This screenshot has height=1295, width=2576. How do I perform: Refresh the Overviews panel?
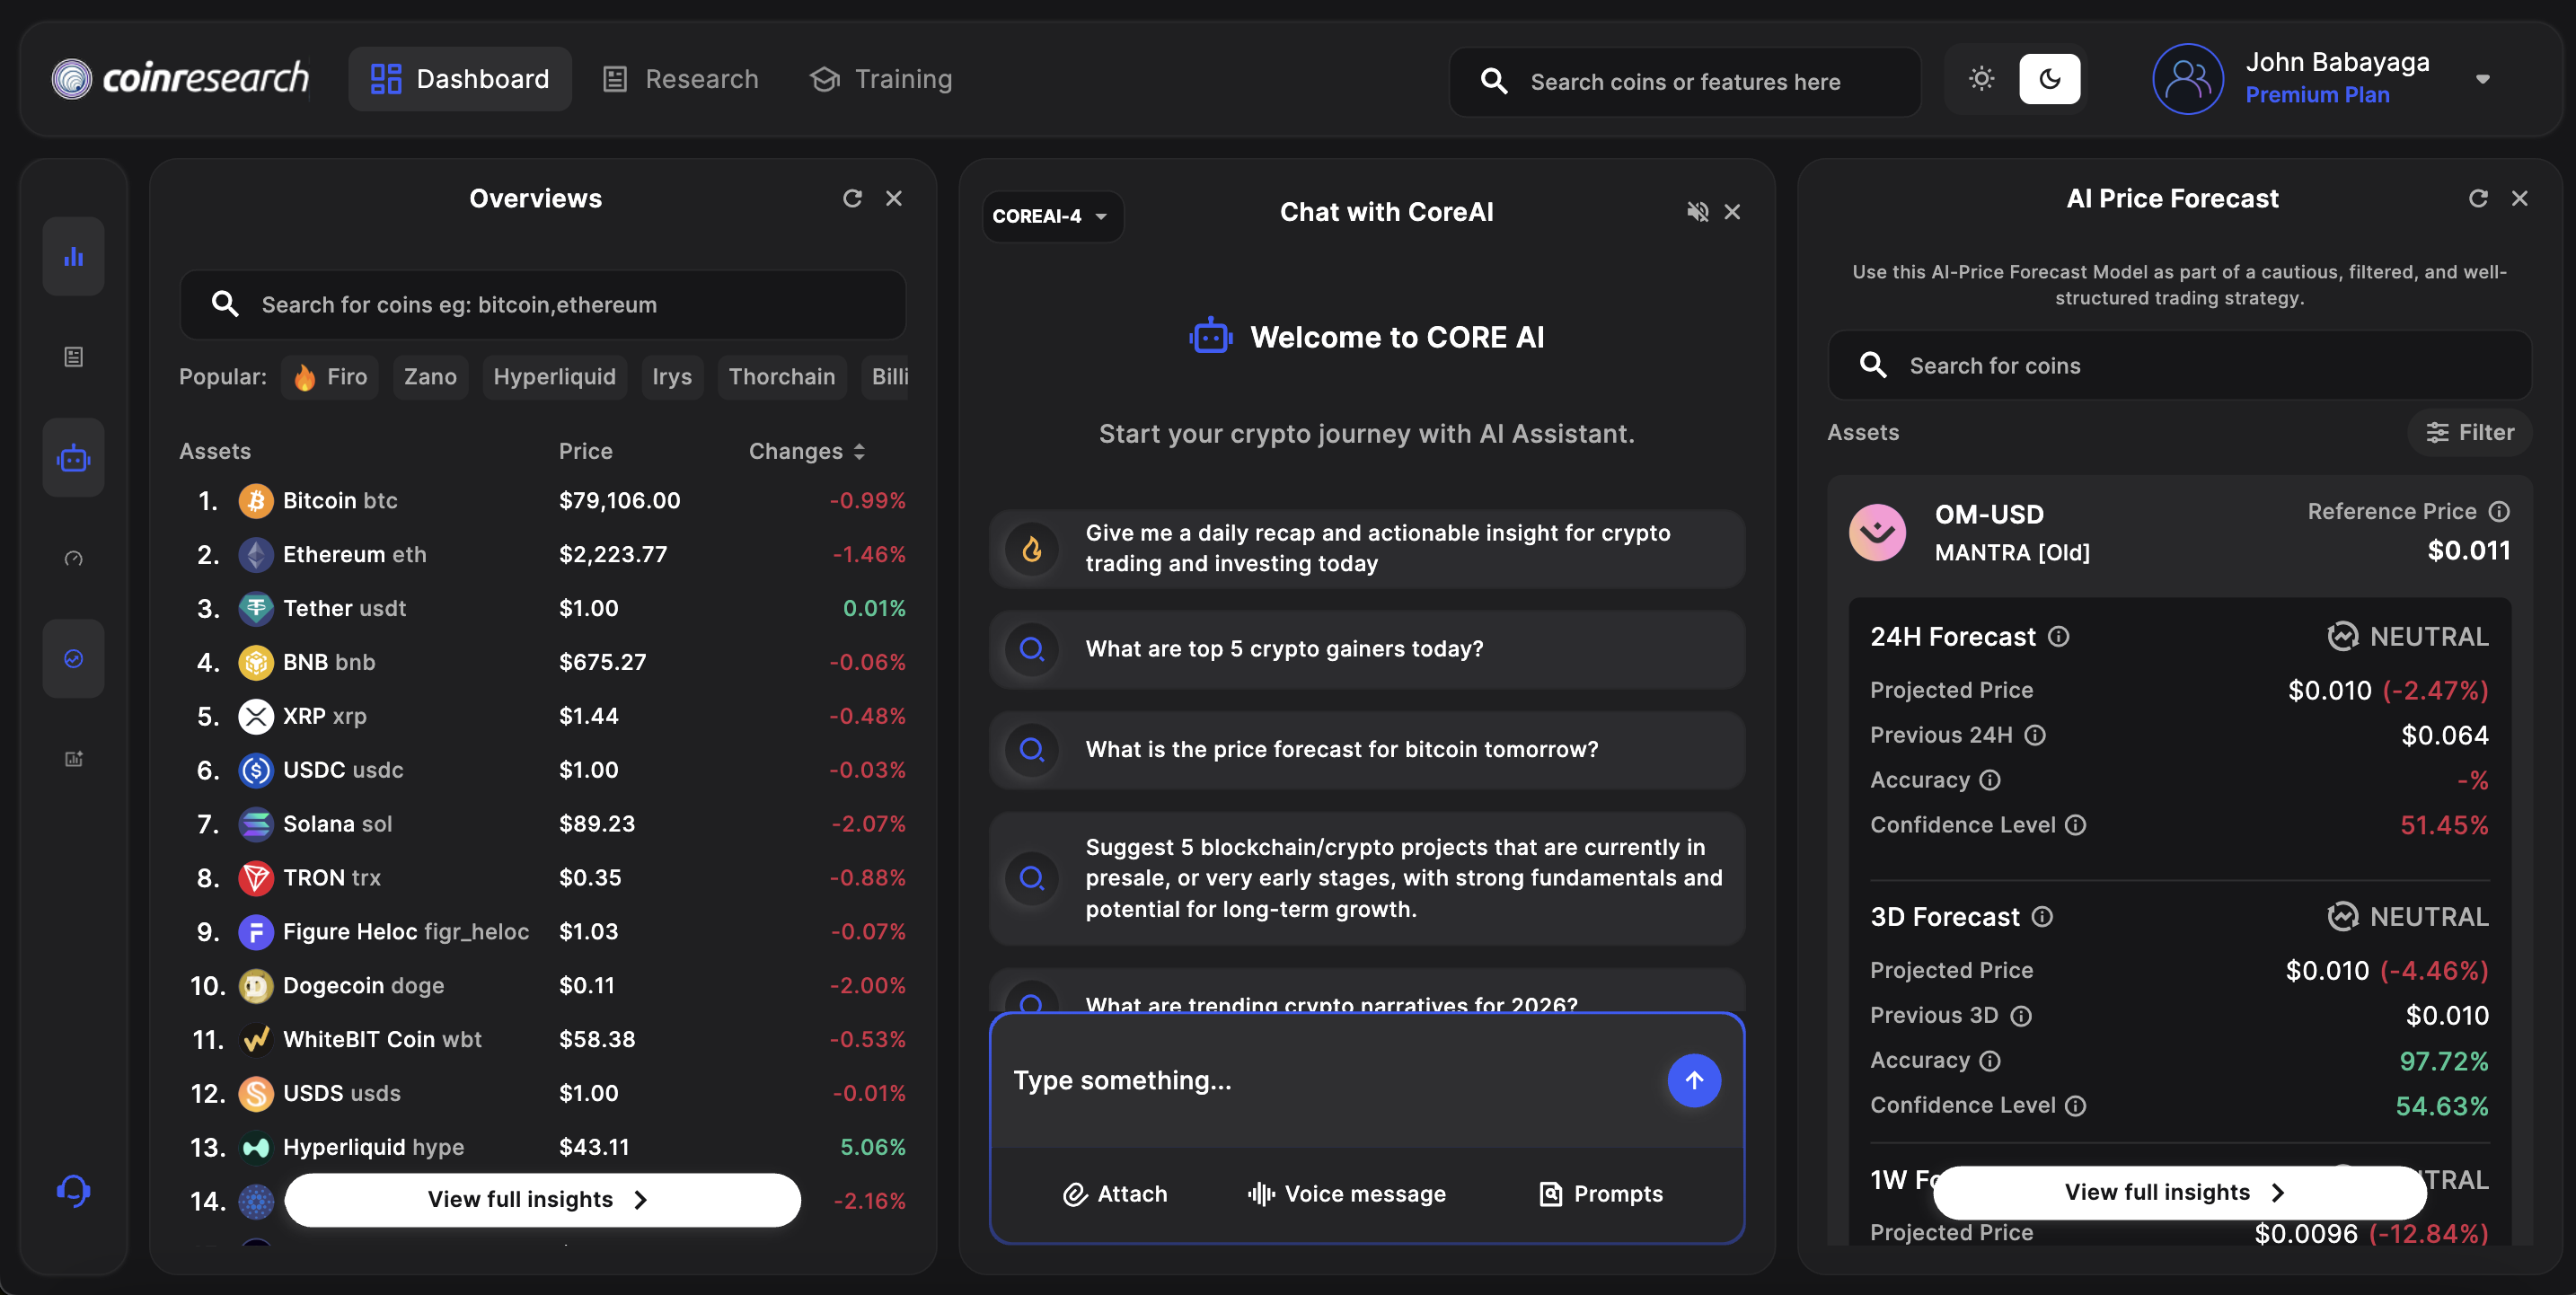[852, 198]
